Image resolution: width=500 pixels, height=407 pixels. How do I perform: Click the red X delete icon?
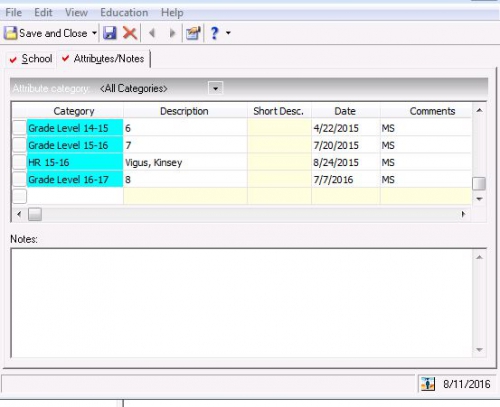[130, 33]
